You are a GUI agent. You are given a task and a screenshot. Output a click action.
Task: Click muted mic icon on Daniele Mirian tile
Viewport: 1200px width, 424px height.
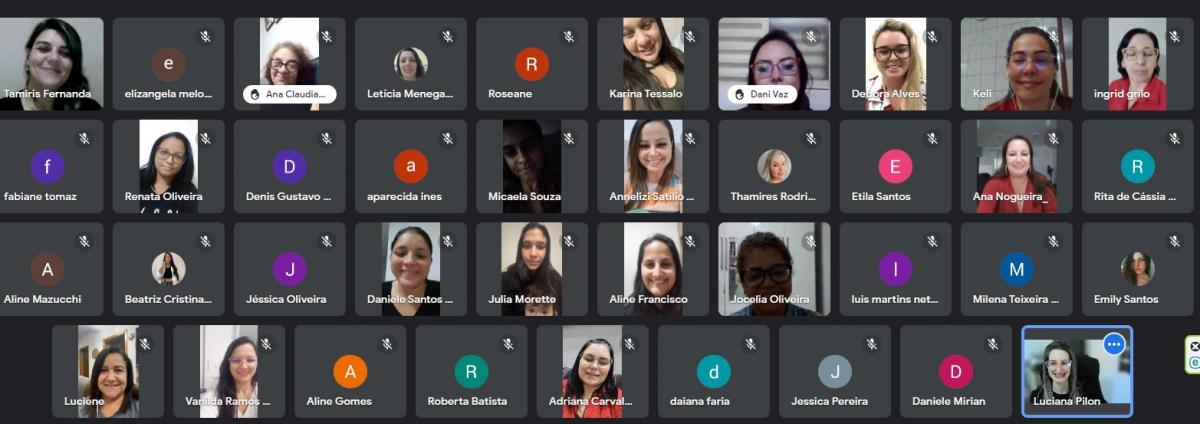(993, 344)
